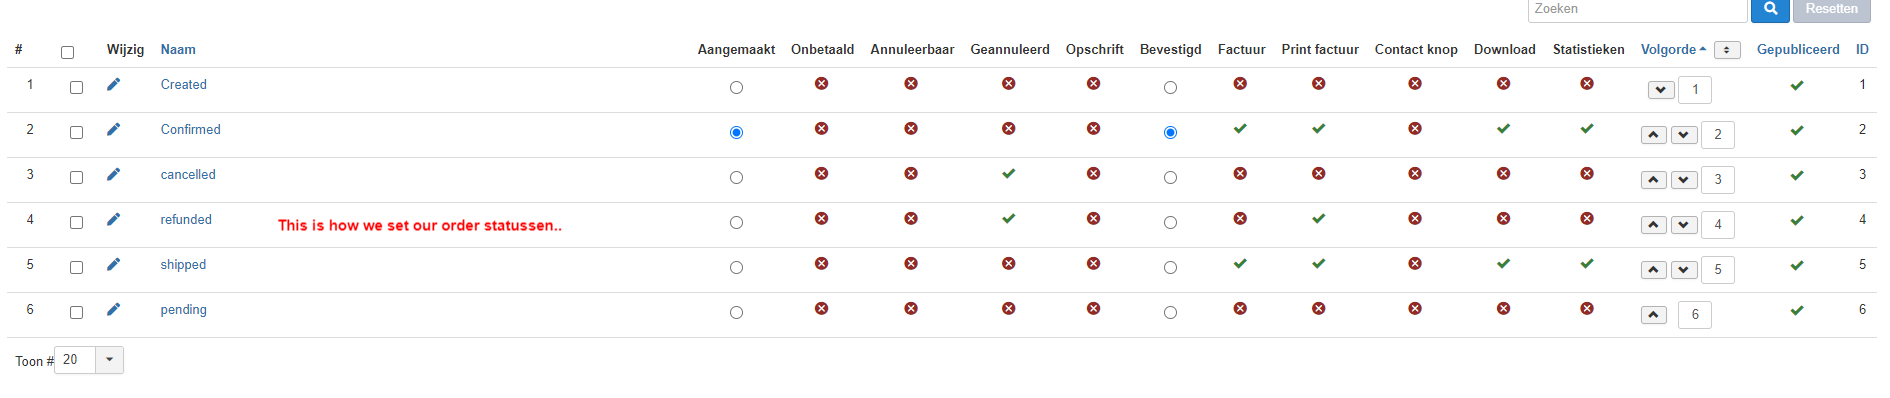Toggle the Download checkmark on the shipped row
This screenshot has width=1890, height=398.
[1503, 264]
